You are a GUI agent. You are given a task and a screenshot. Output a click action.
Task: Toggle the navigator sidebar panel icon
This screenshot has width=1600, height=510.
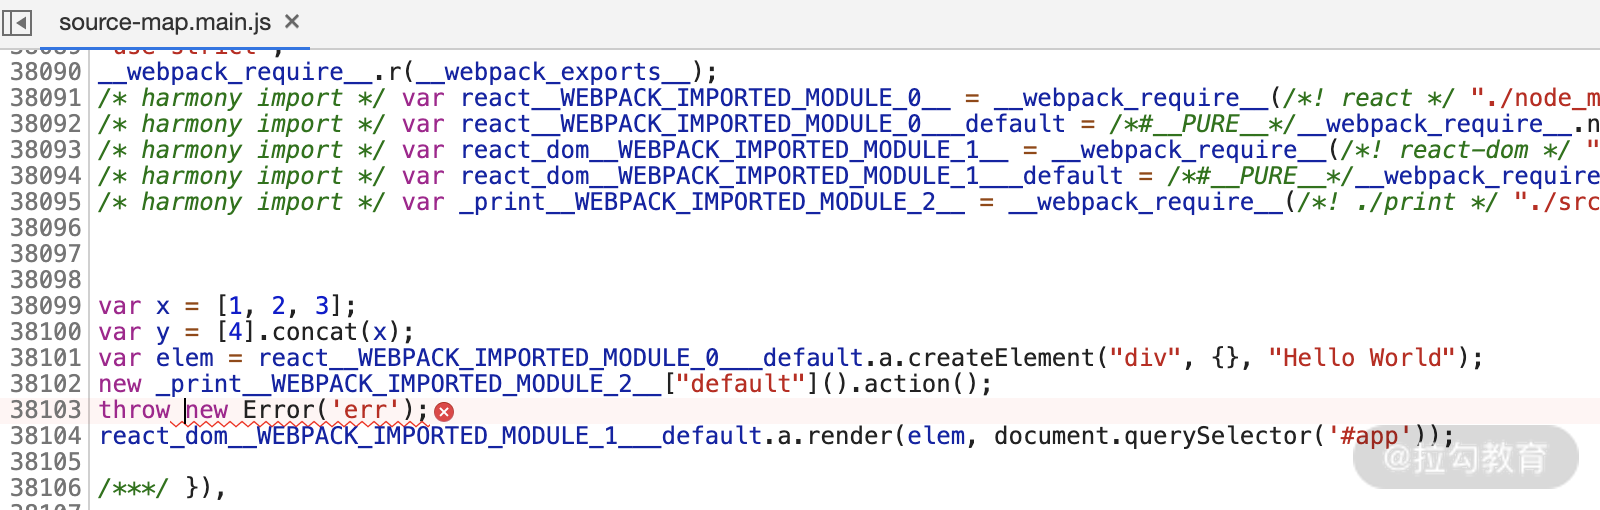[18, 22]
